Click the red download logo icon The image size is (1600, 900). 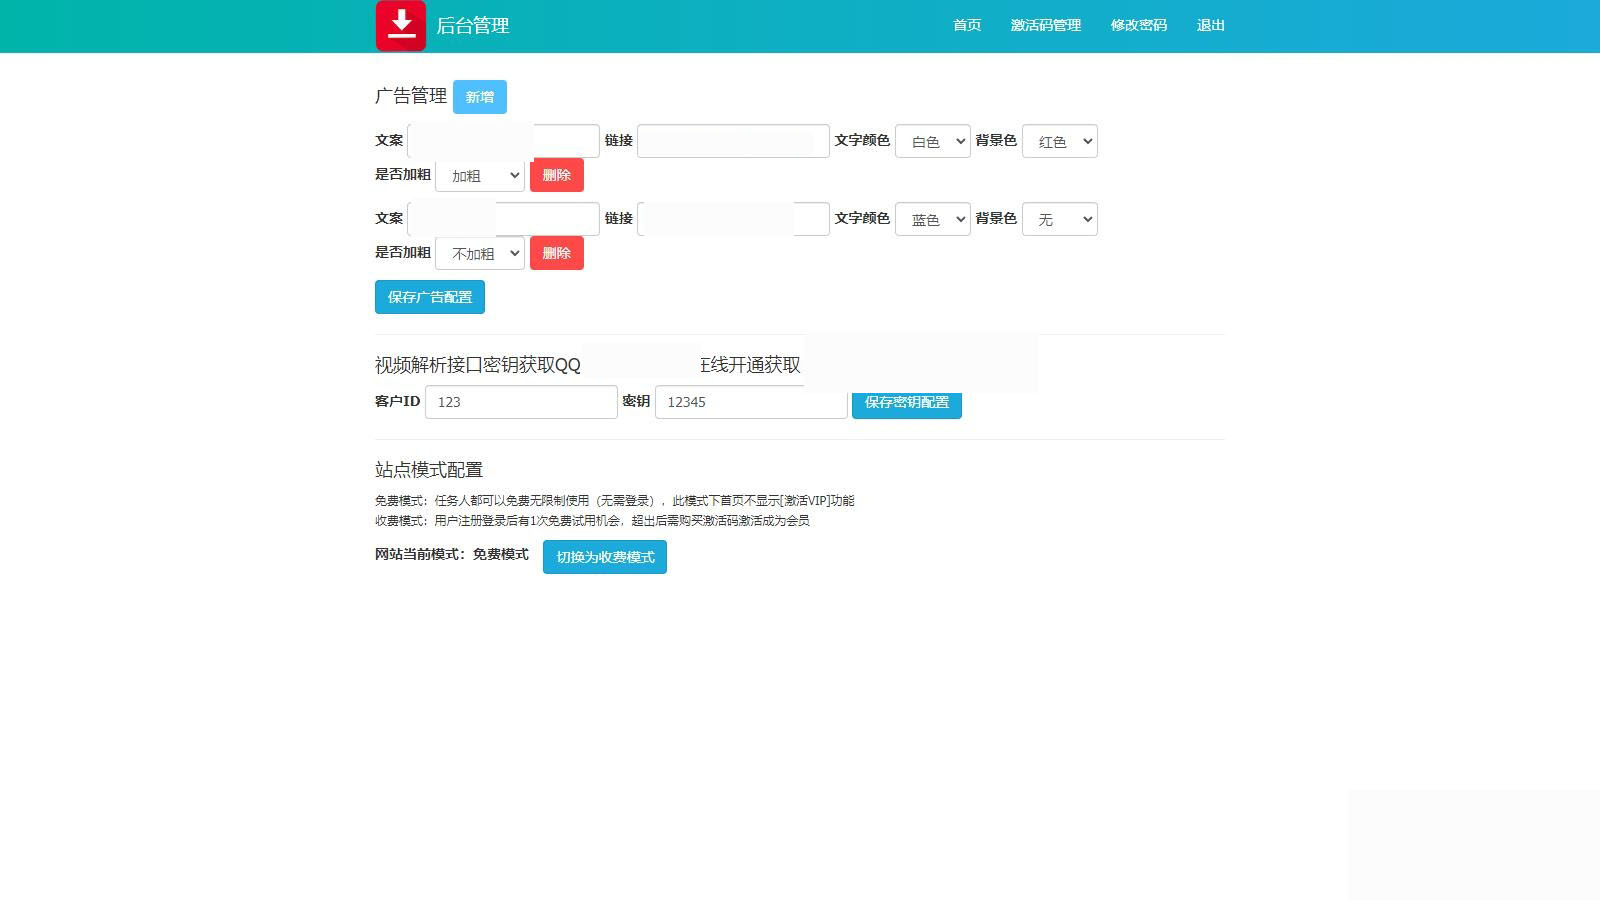pos(401,25)
